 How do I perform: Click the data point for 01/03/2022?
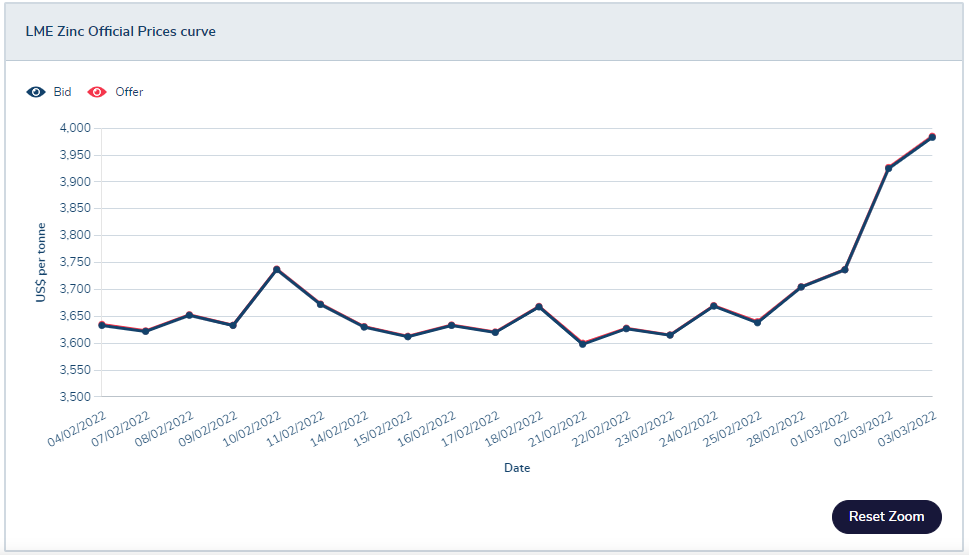(845, 269)
